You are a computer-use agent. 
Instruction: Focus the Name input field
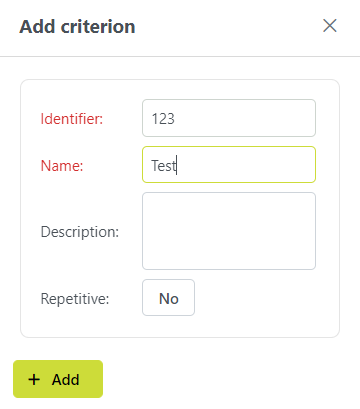coord(229,165)
